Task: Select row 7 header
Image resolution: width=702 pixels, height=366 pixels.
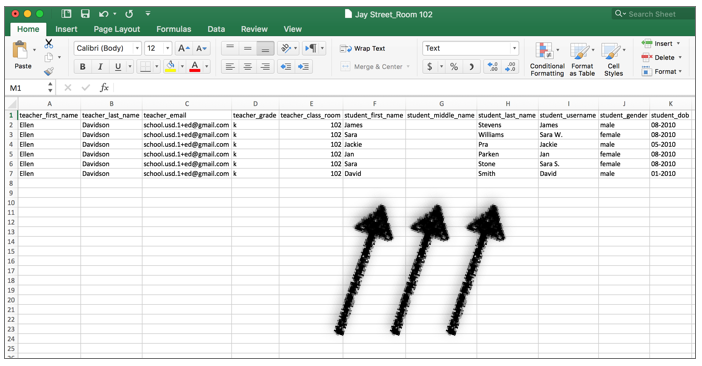Action: pos(11,174)
